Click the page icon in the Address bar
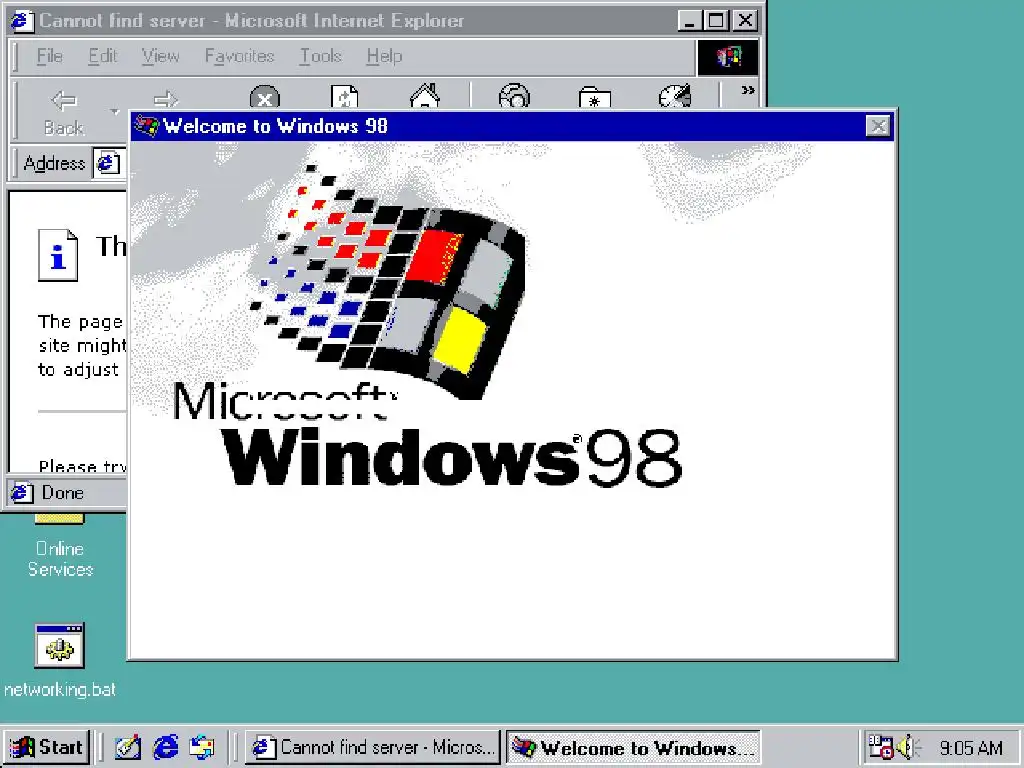This screenshot has height=768, width=1024. 108,163
